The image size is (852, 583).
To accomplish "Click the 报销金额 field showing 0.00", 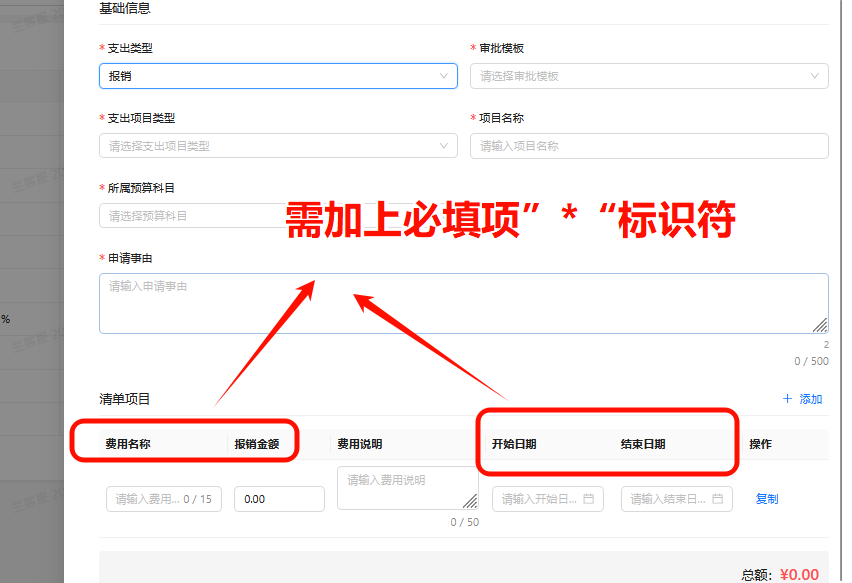I will [x=279, y=499].
